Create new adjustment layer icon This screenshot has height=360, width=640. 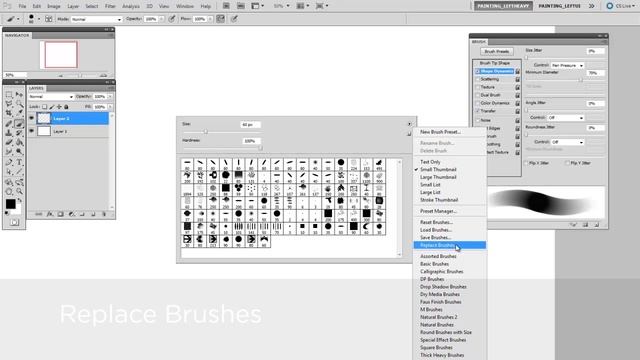pyautogui.click(x=71, y=214)
